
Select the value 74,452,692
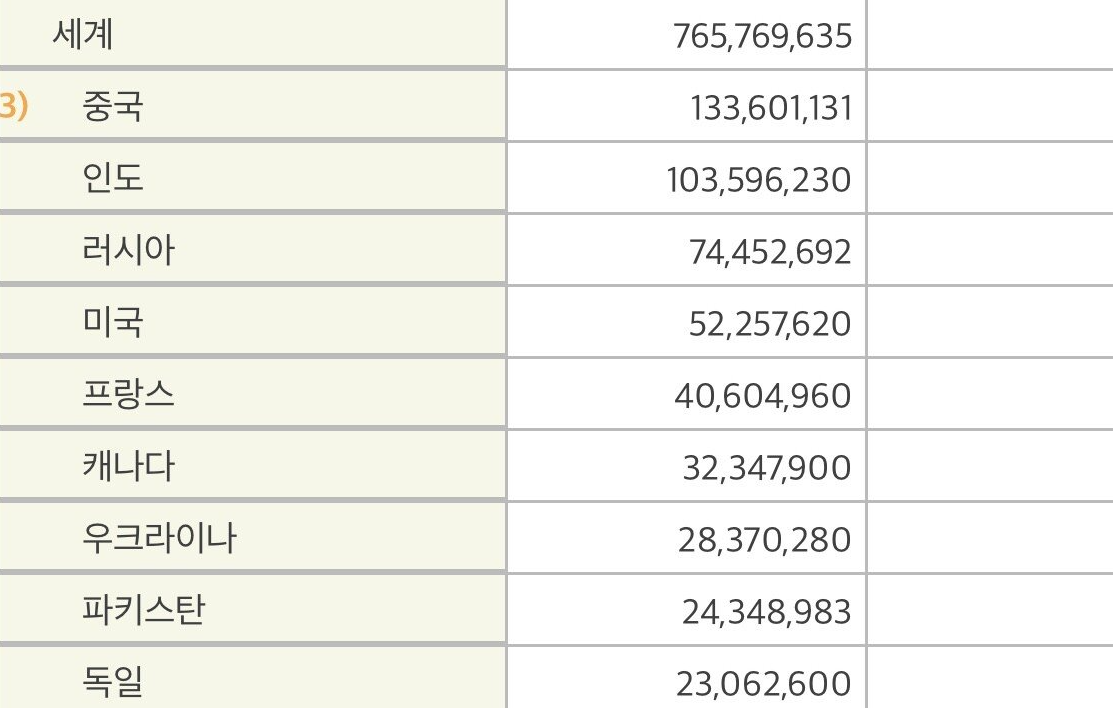point(770,252)
